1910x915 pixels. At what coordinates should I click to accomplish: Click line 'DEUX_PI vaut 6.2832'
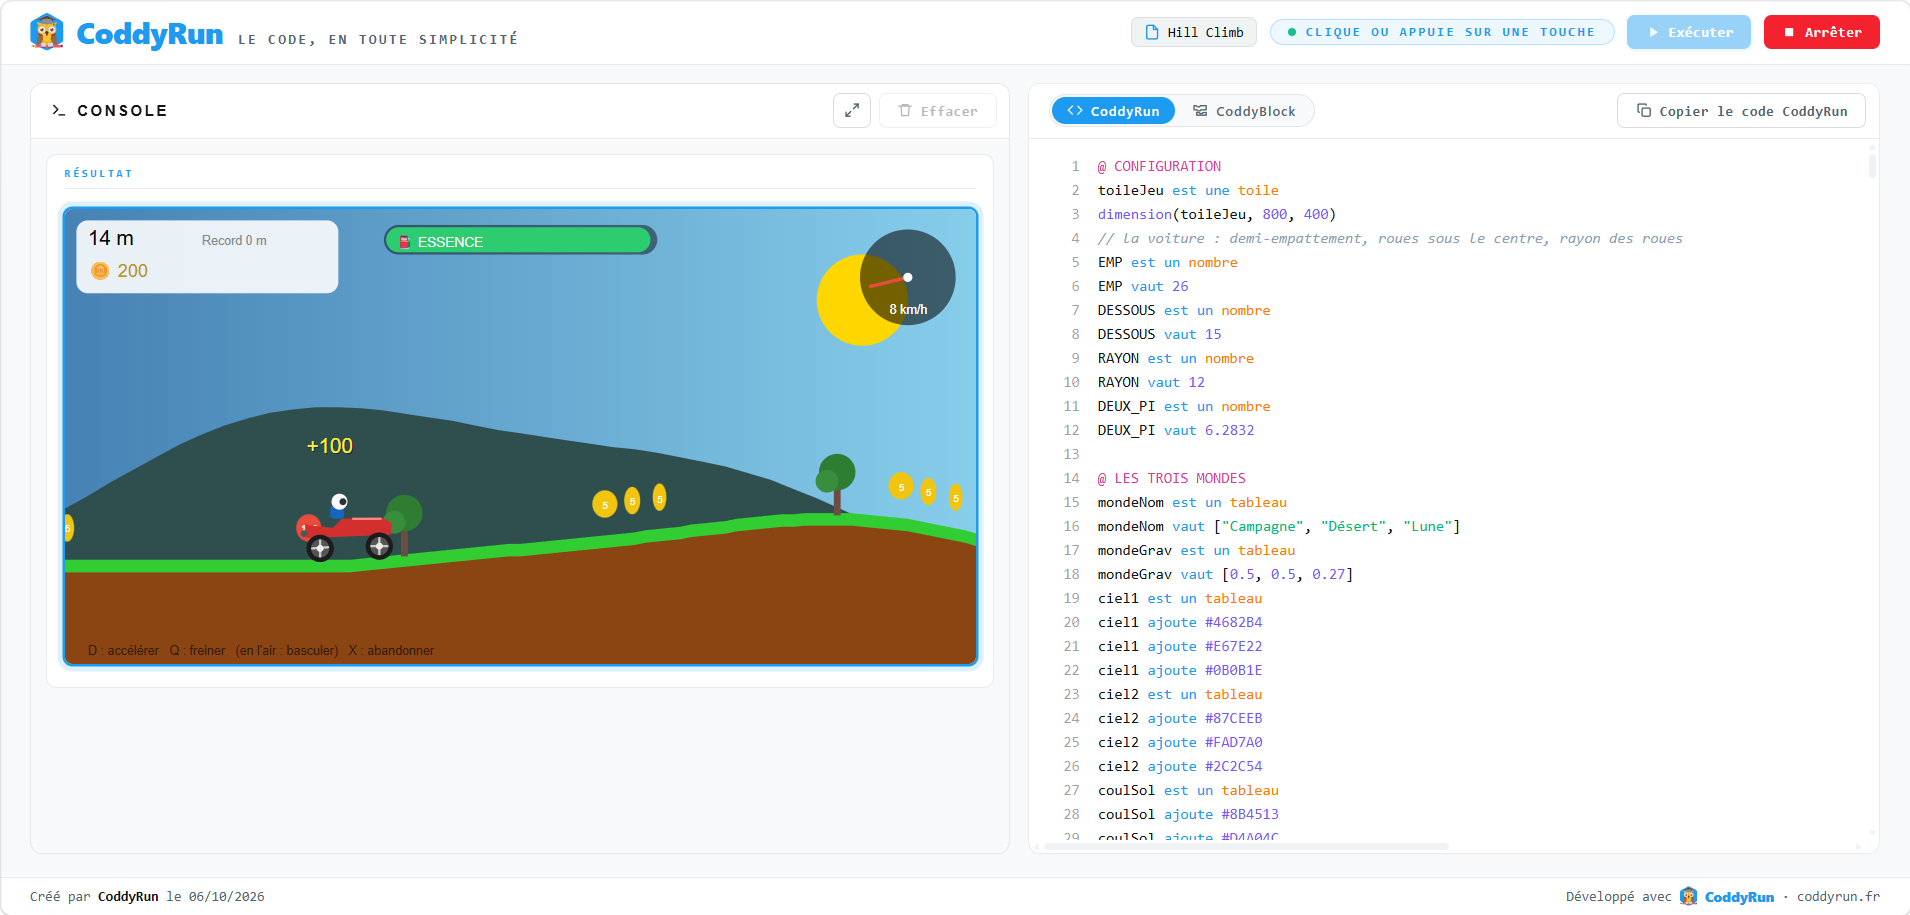pos(1176,430)
